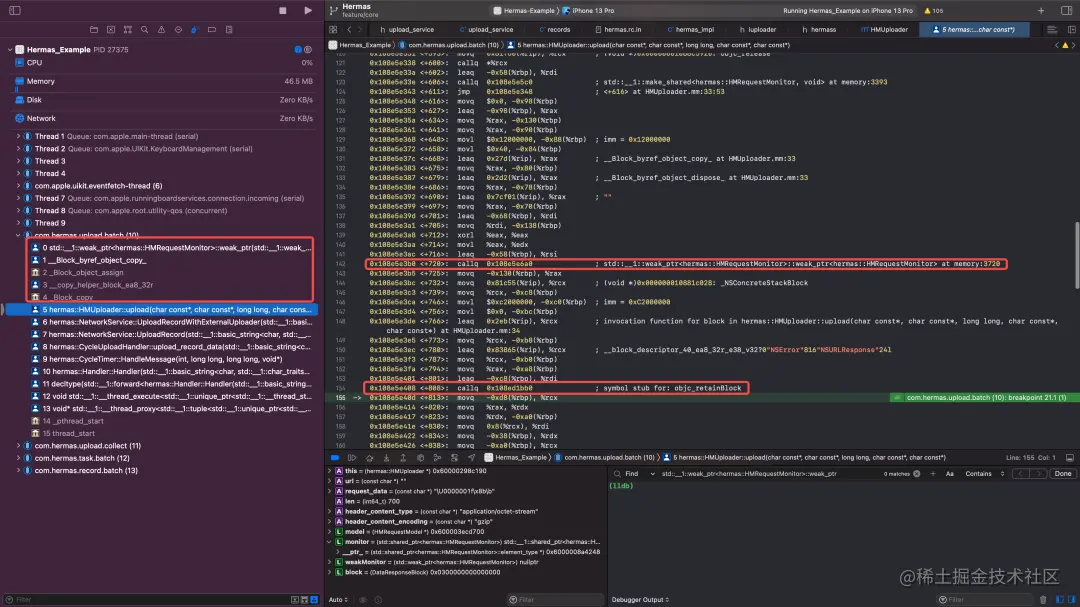Toggle the navigator sidebar
The height and width of the screenshot is (607, 1080).
[14, 10]
